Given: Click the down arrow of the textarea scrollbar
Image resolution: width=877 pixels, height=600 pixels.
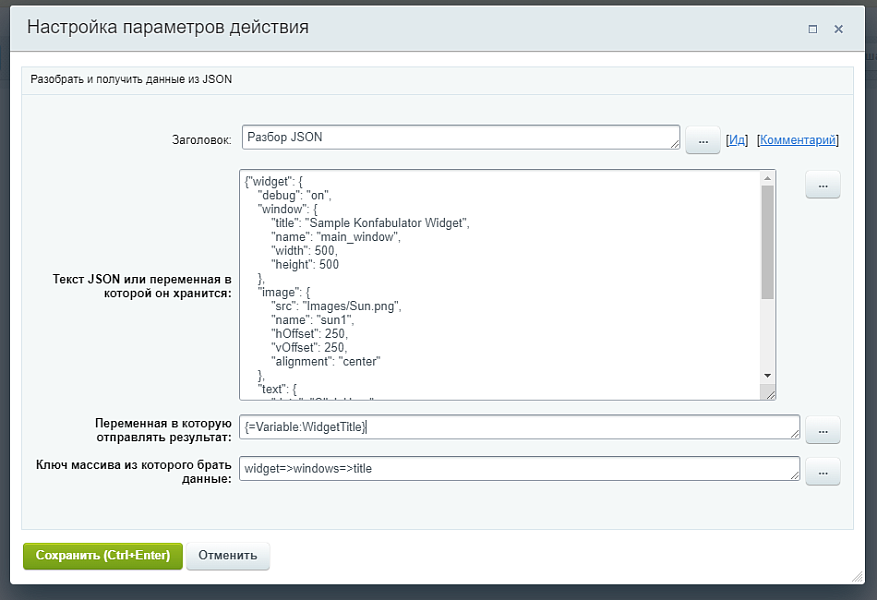Looking at the screenshot, I should (x=766, y=377).
